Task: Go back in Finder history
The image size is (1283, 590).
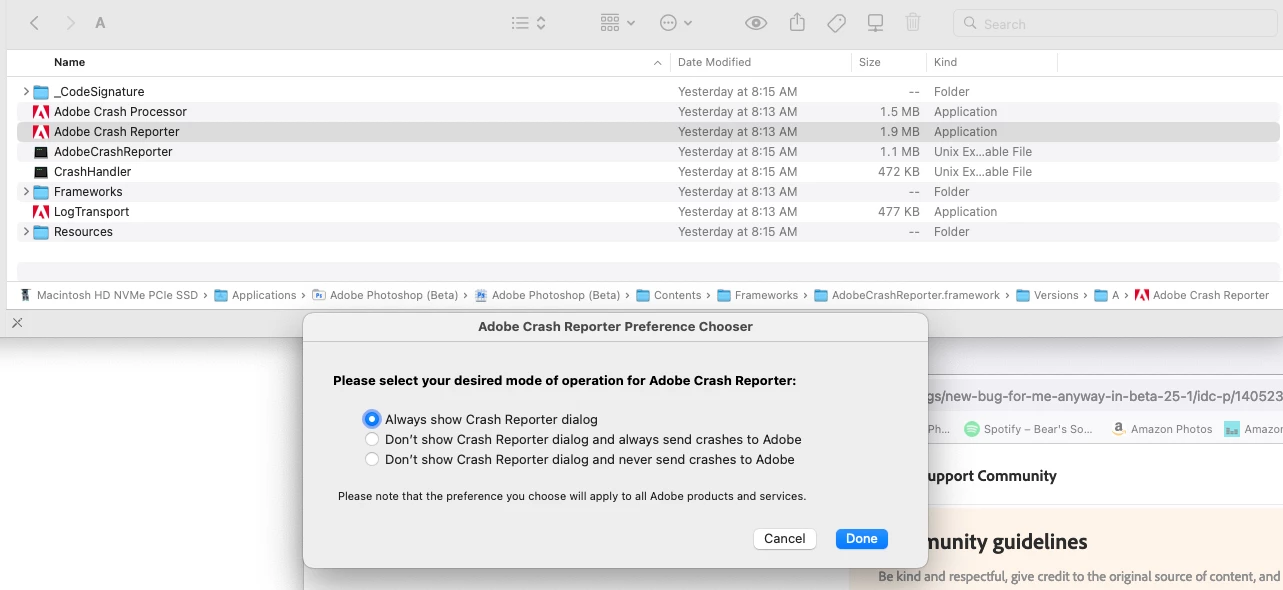Action: tap(35, 23)
